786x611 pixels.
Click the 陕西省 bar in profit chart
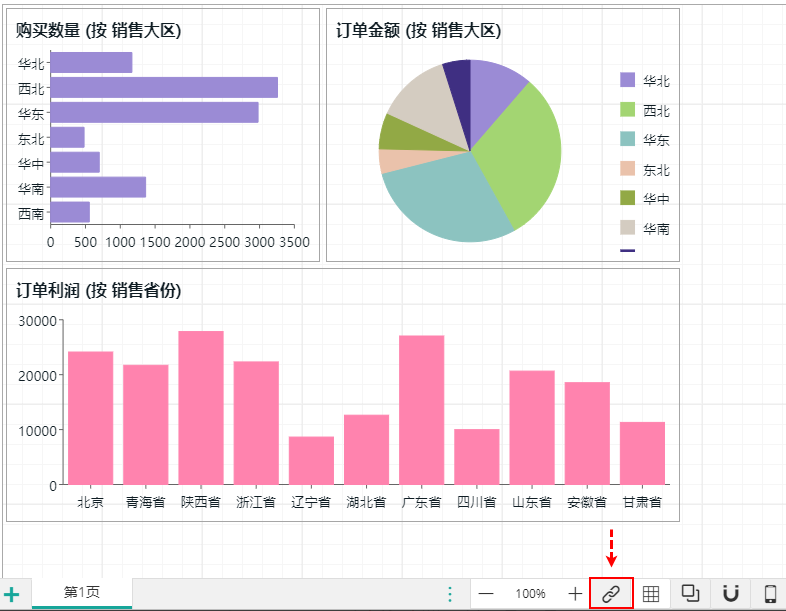(x=201, y=408)
